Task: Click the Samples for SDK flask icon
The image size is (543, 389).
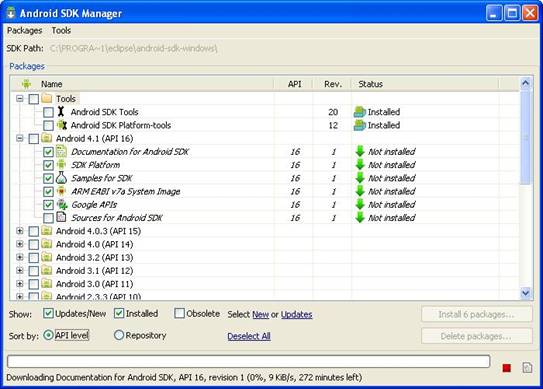Action: (x=61, y=178)
